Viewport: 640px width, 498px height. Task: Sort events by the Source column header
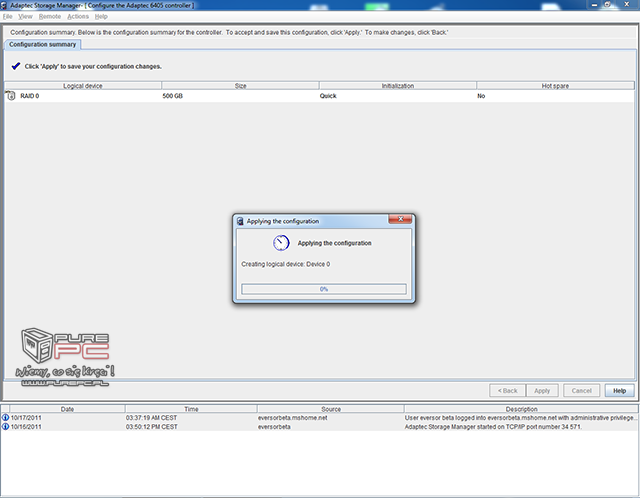(331, 409)
